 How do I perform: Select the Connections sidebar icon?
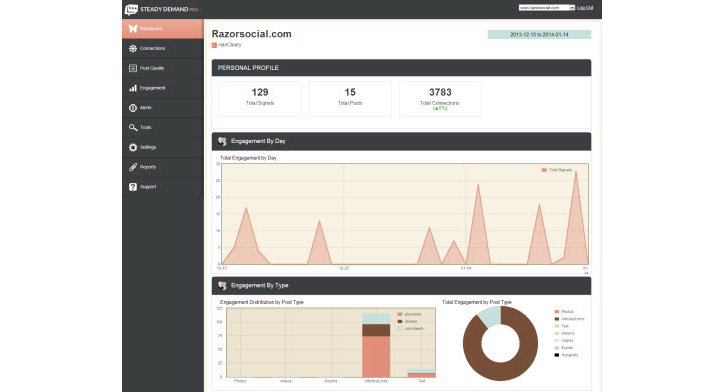133,48
